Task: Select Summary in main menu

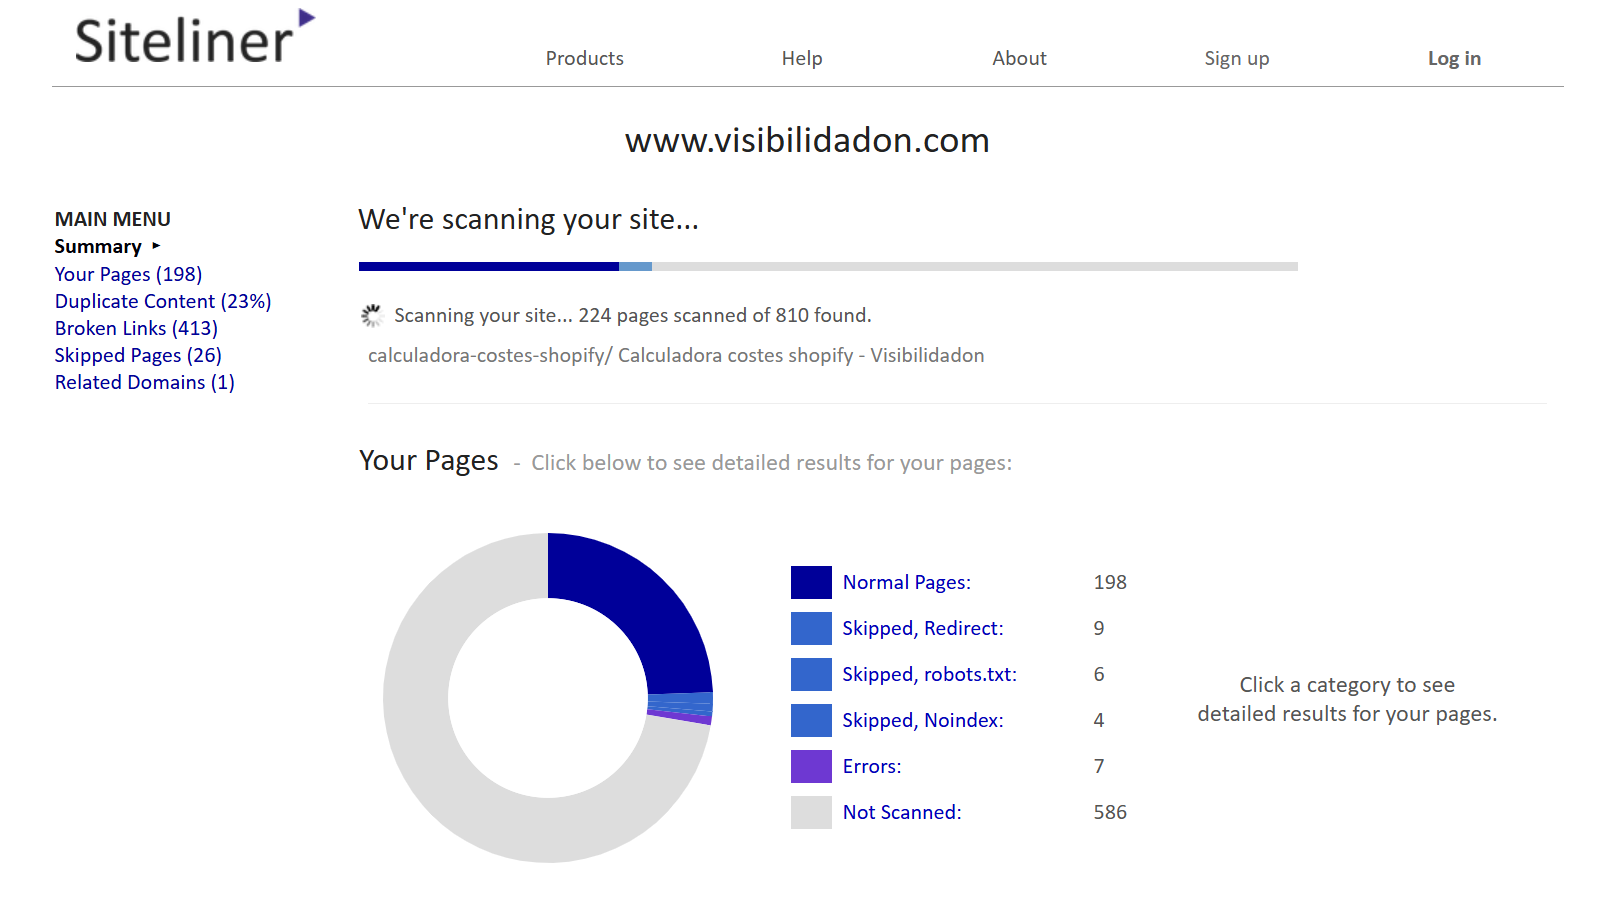Action: pyautogui.click(x=98, y=246)
